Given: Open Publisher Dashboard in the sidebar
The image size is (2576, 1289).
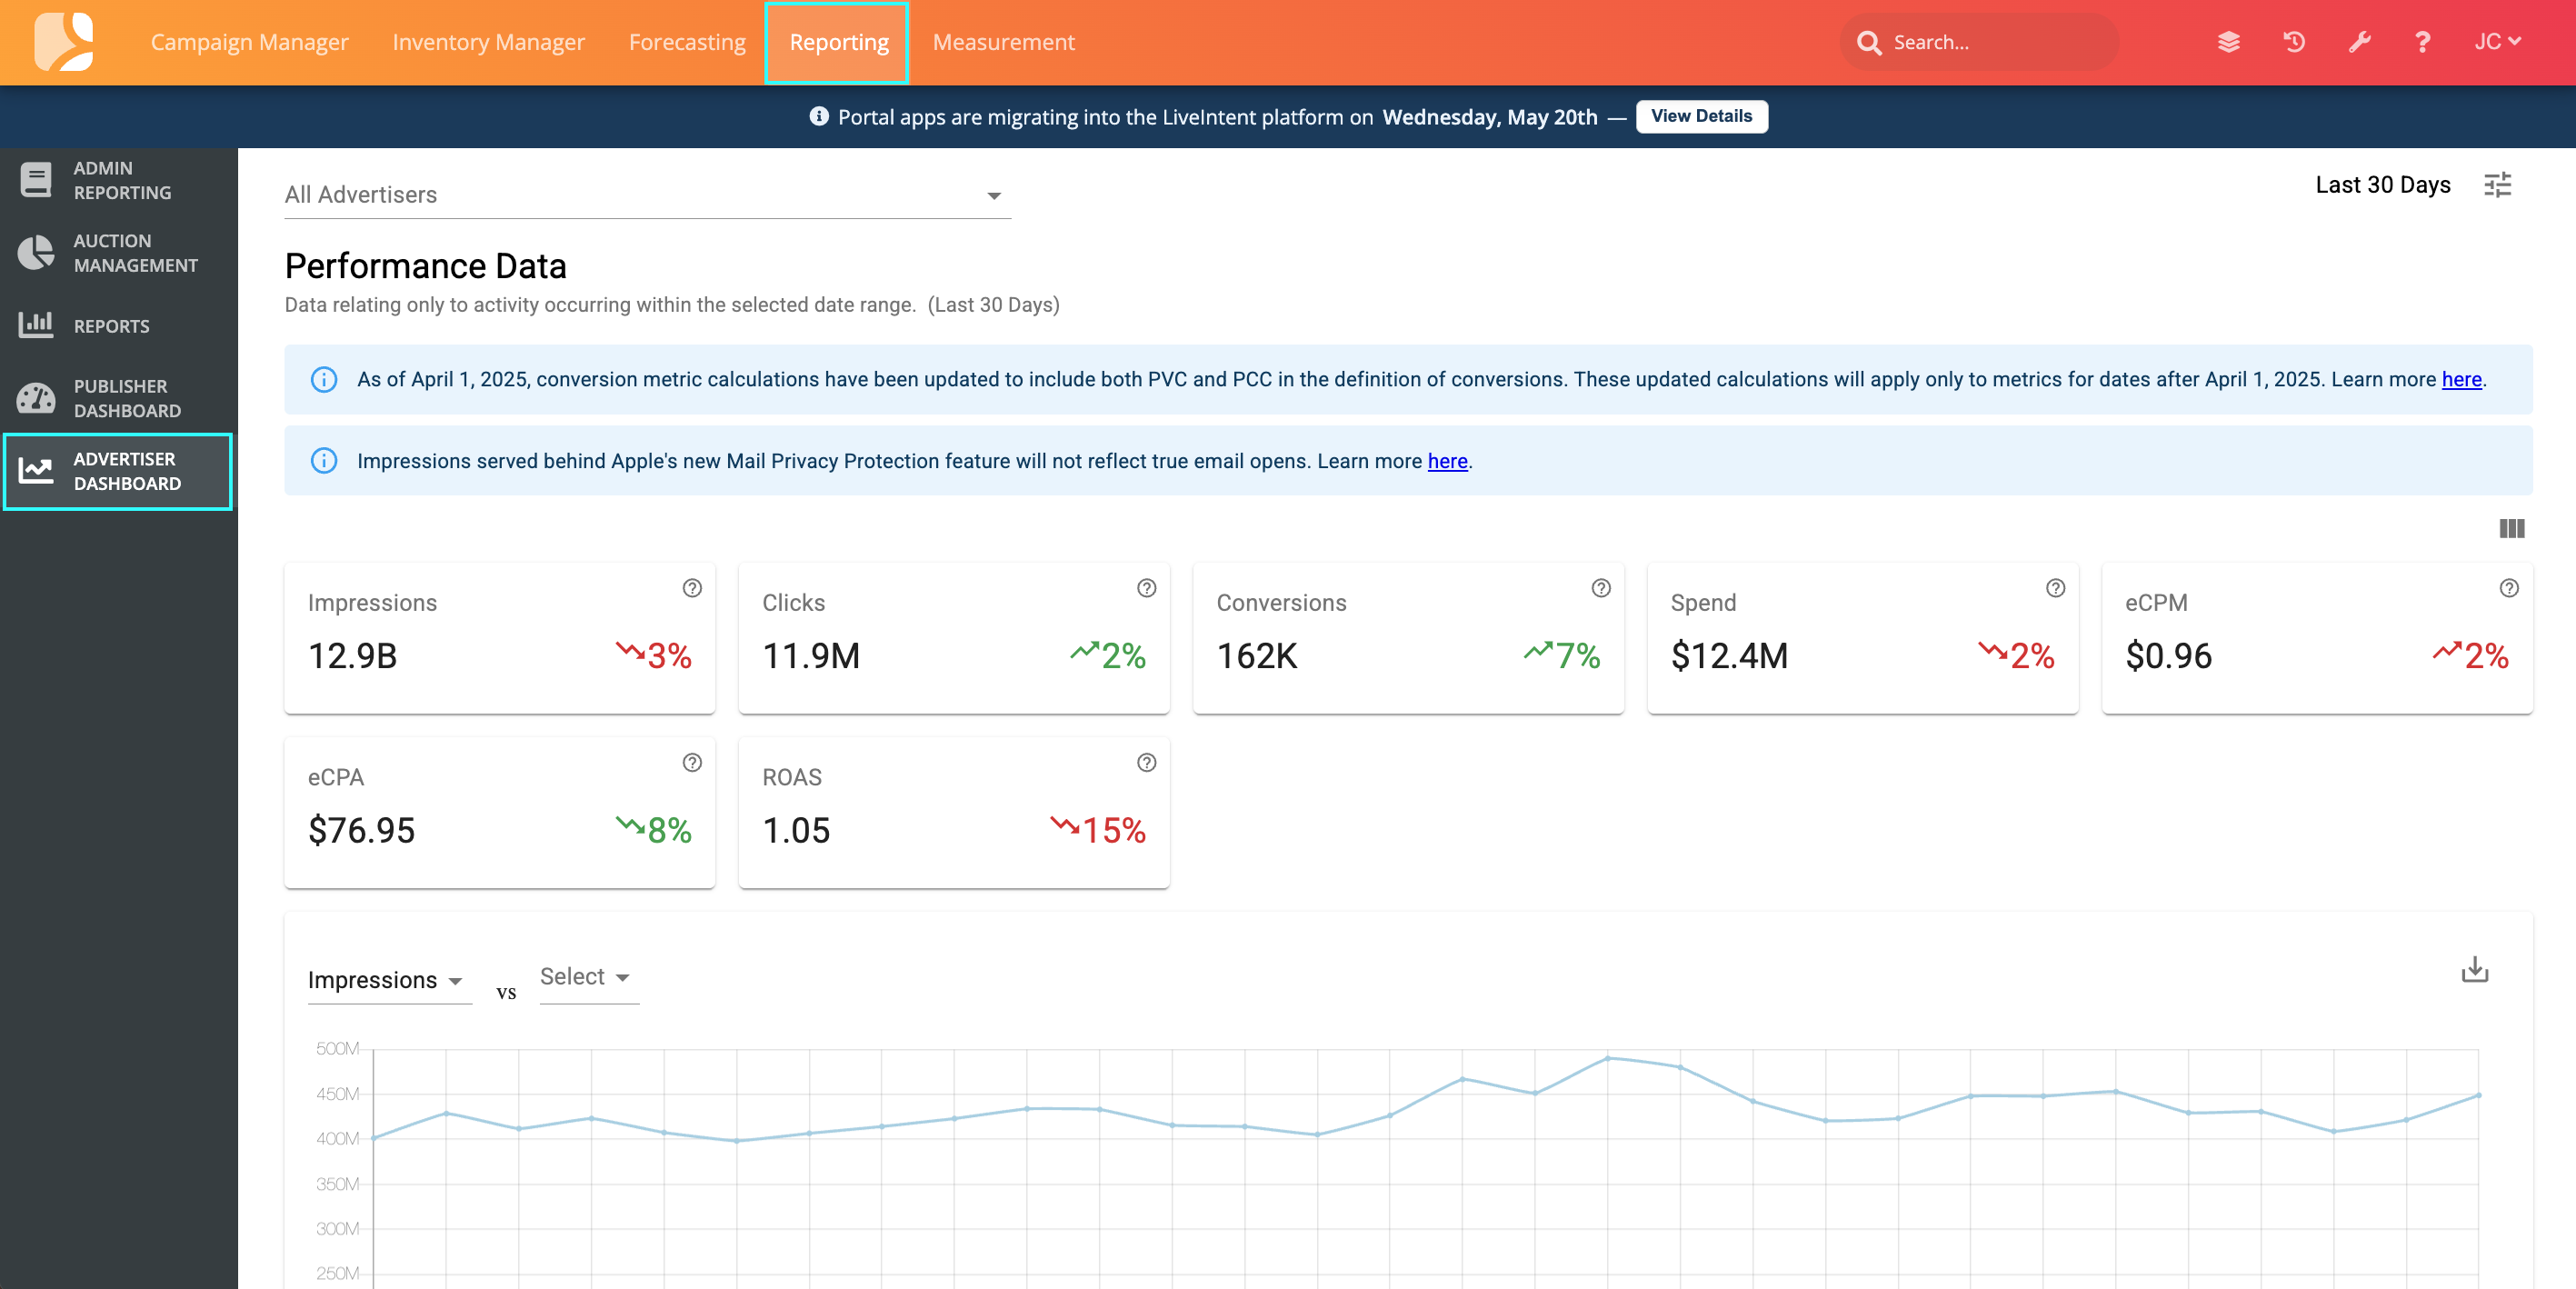Looking at the screenshot, I should coord(118,398).
